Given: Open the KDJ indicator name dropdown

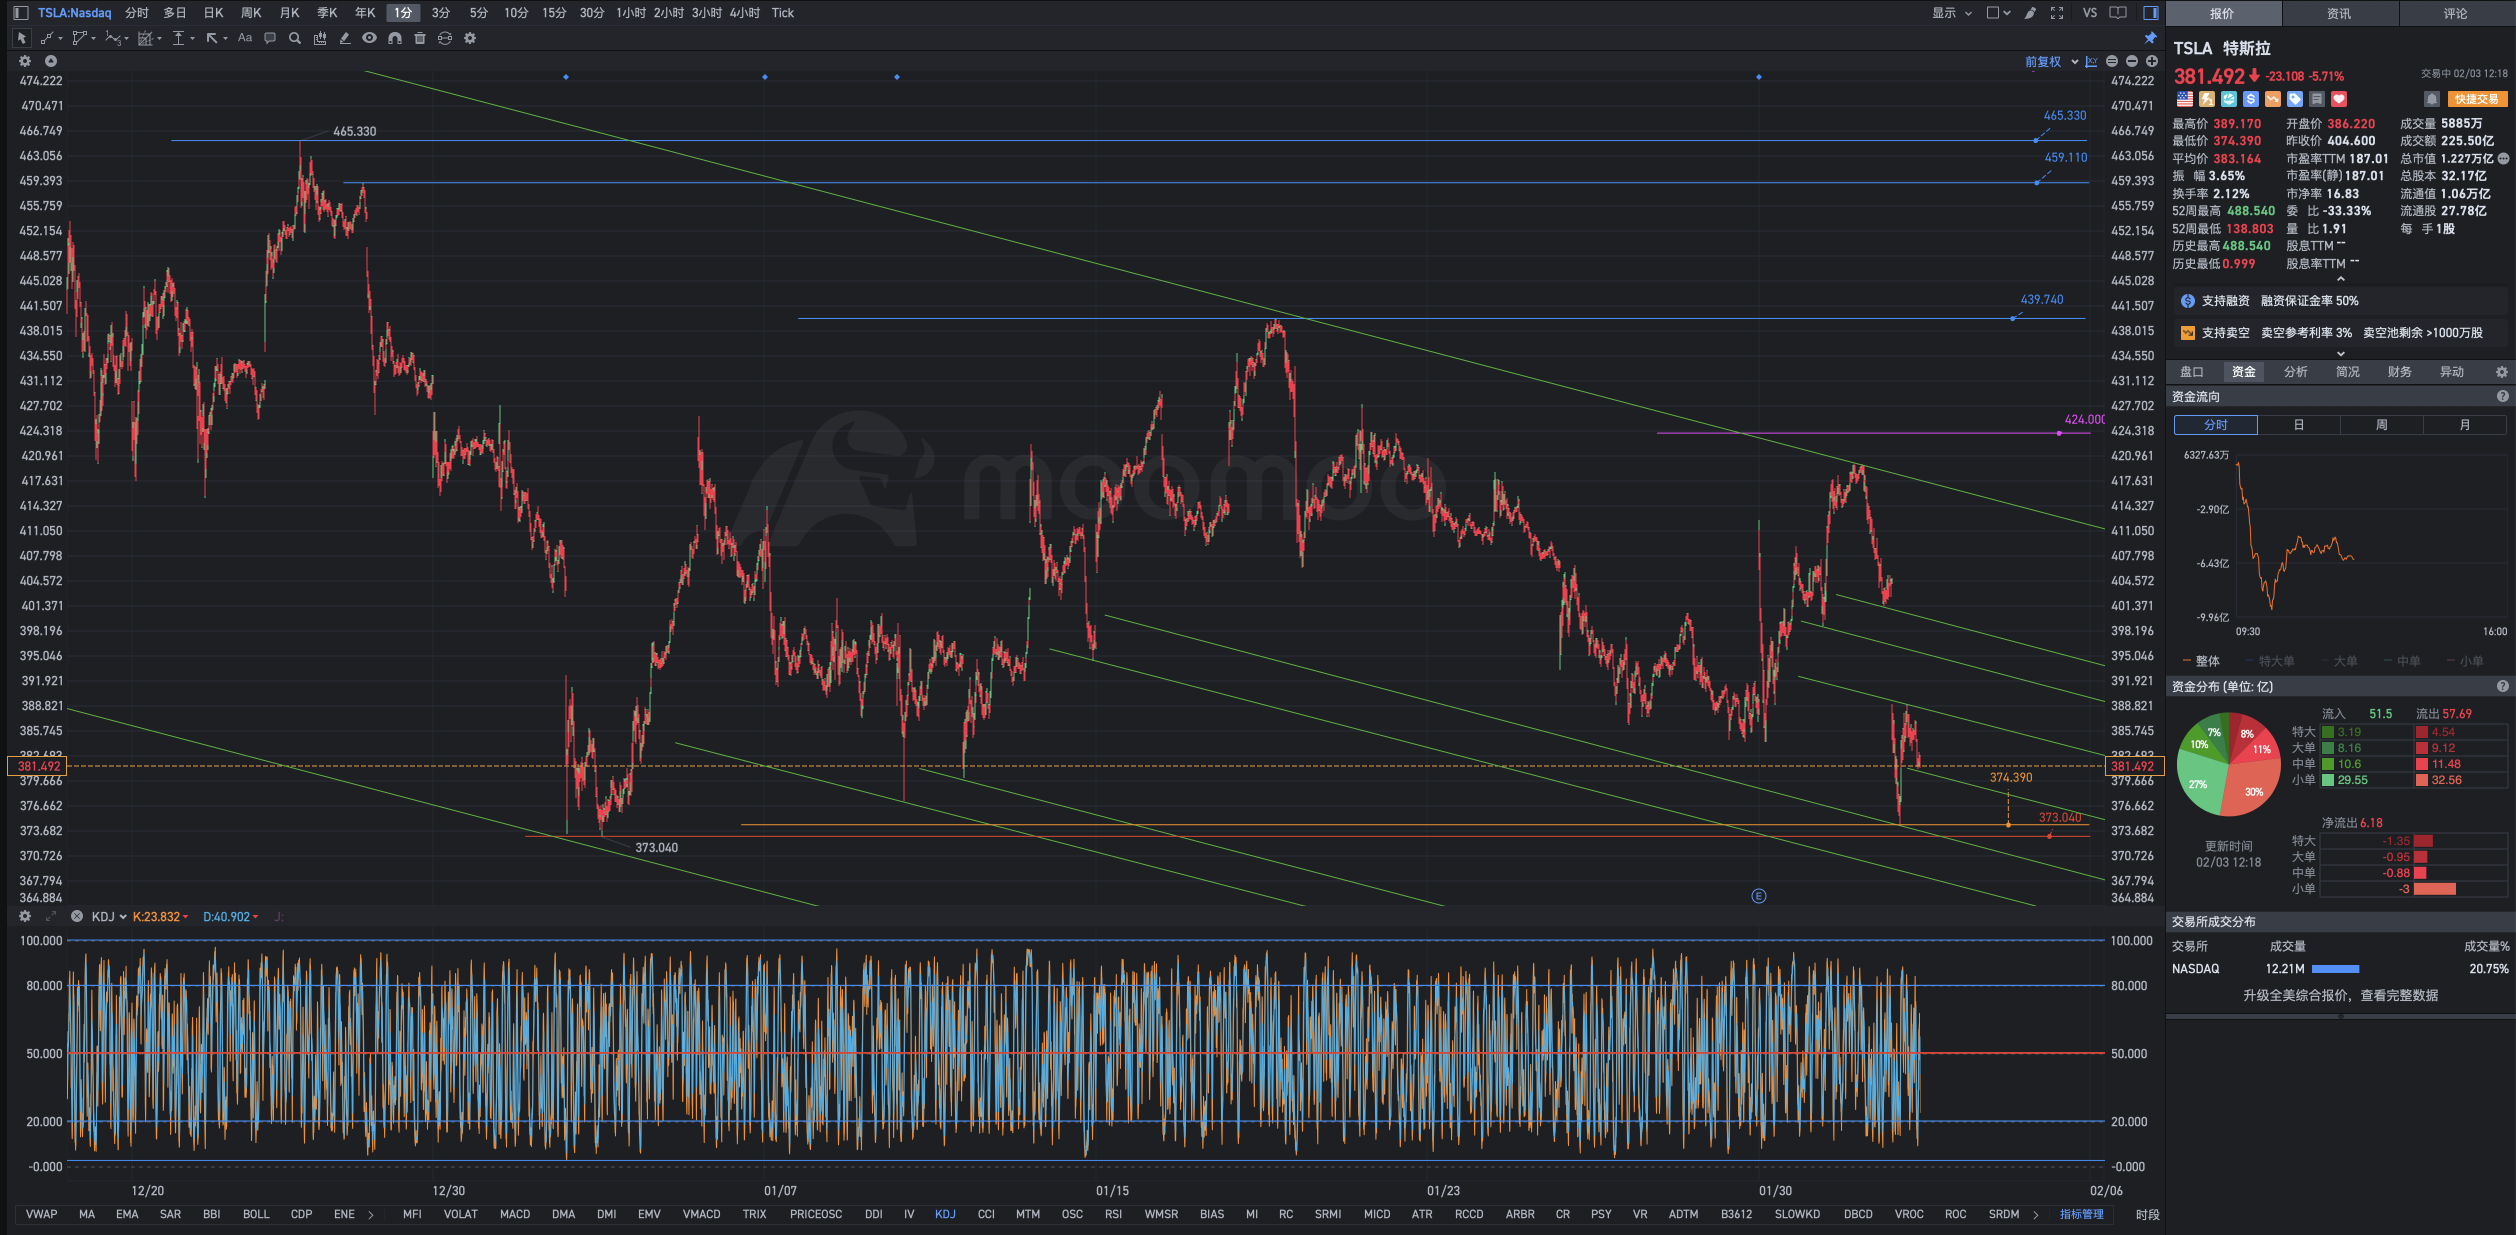Looking at the screenshot, I should click(x=109, y=917).
